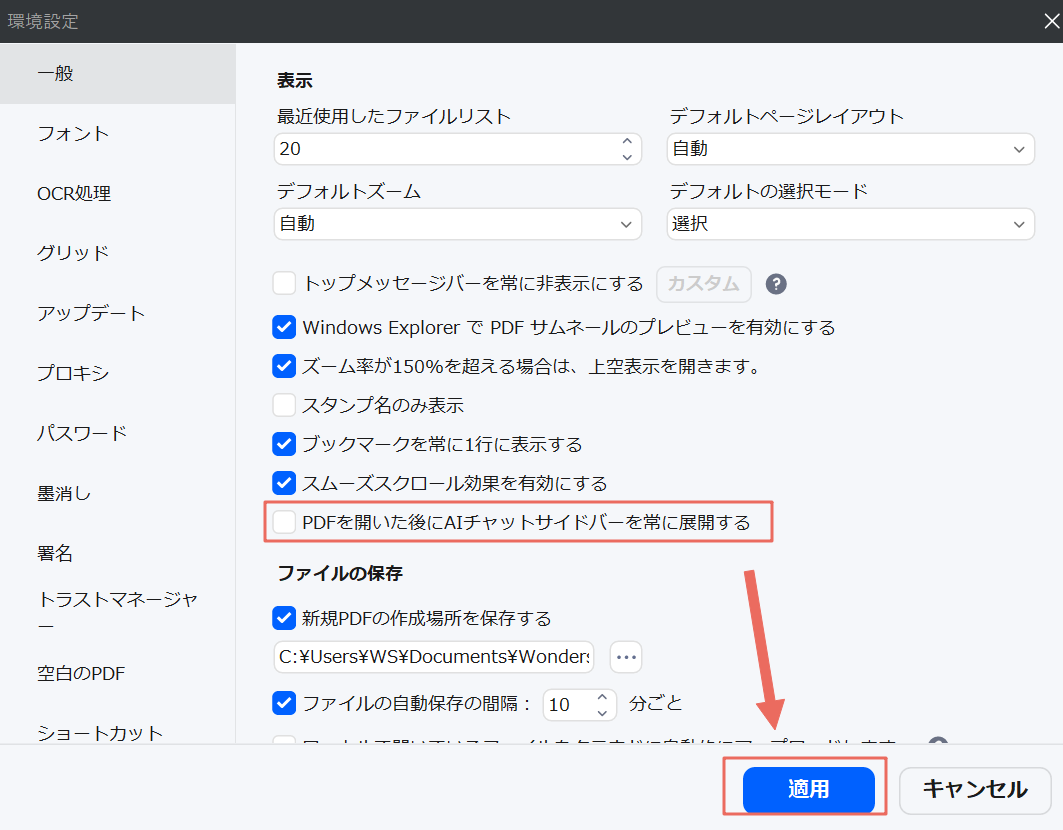Dismiss the dialog with キャンセル
This screenshot has width=1063, height=830.
(x=975, y=790)
